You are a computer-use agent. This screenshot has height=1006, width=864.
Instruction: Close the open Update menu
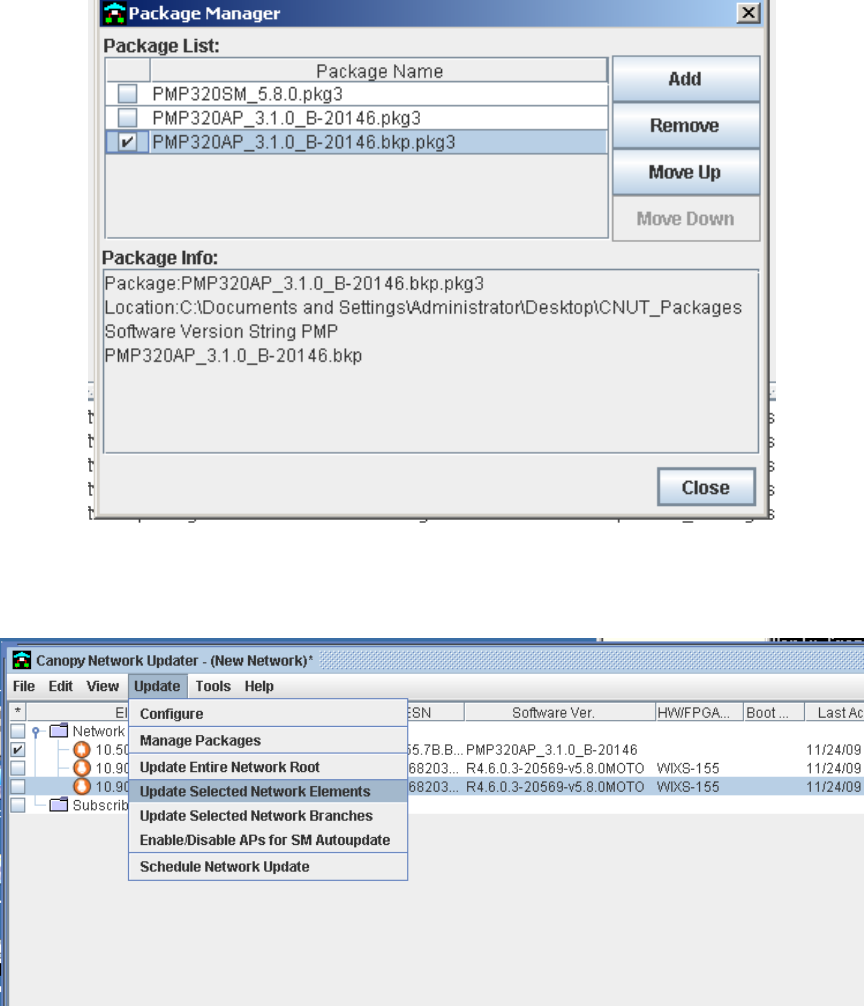tap(157, 686)
